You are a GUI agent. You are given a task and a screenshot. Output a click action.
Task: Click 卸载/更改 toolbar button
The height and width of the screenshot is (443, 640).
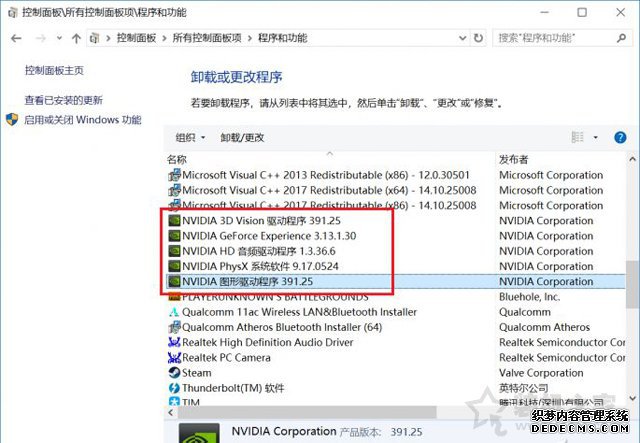tap(242, 138)
